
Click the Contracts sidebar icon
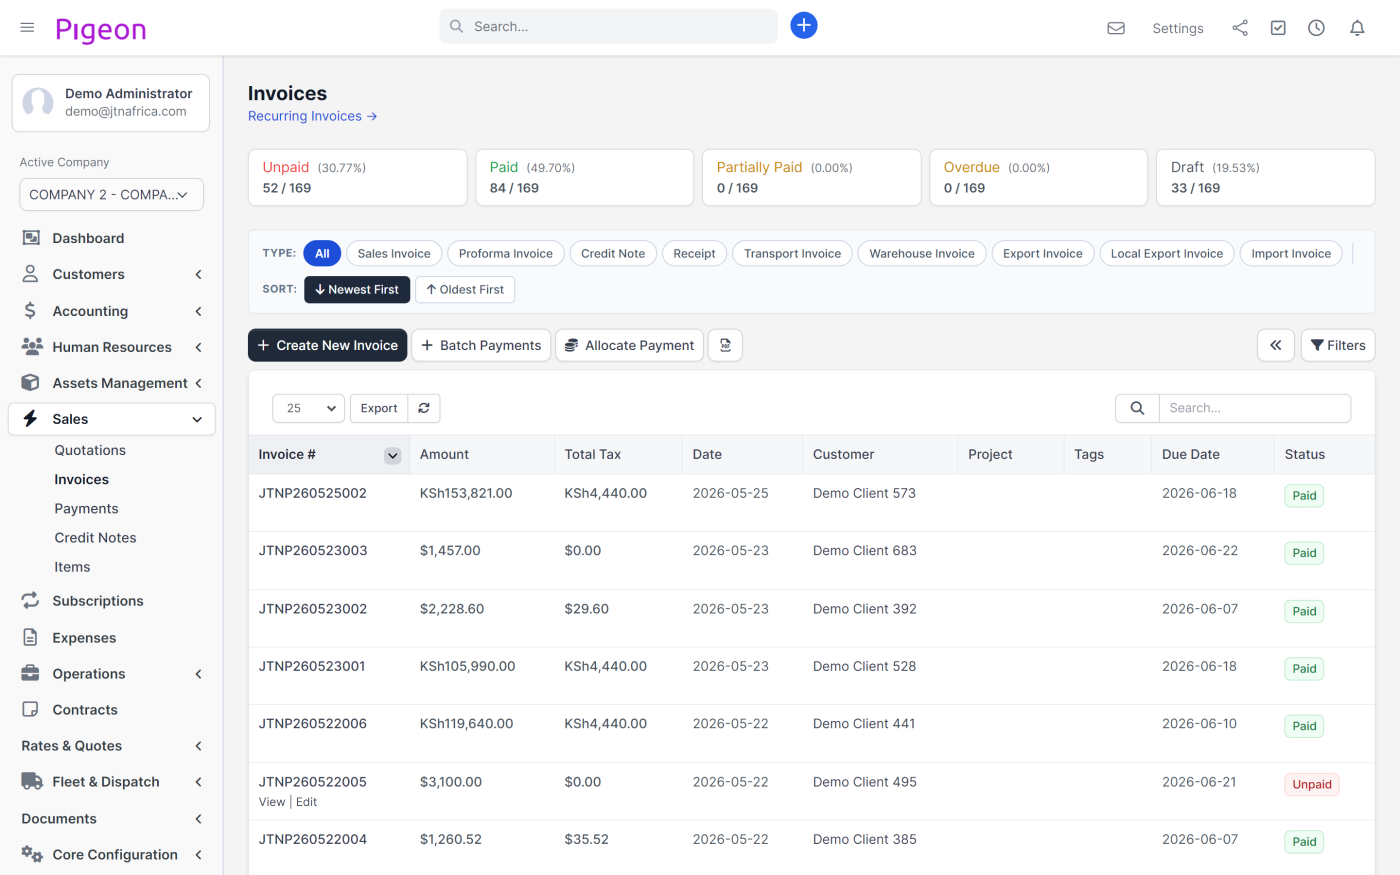(31, 710)
